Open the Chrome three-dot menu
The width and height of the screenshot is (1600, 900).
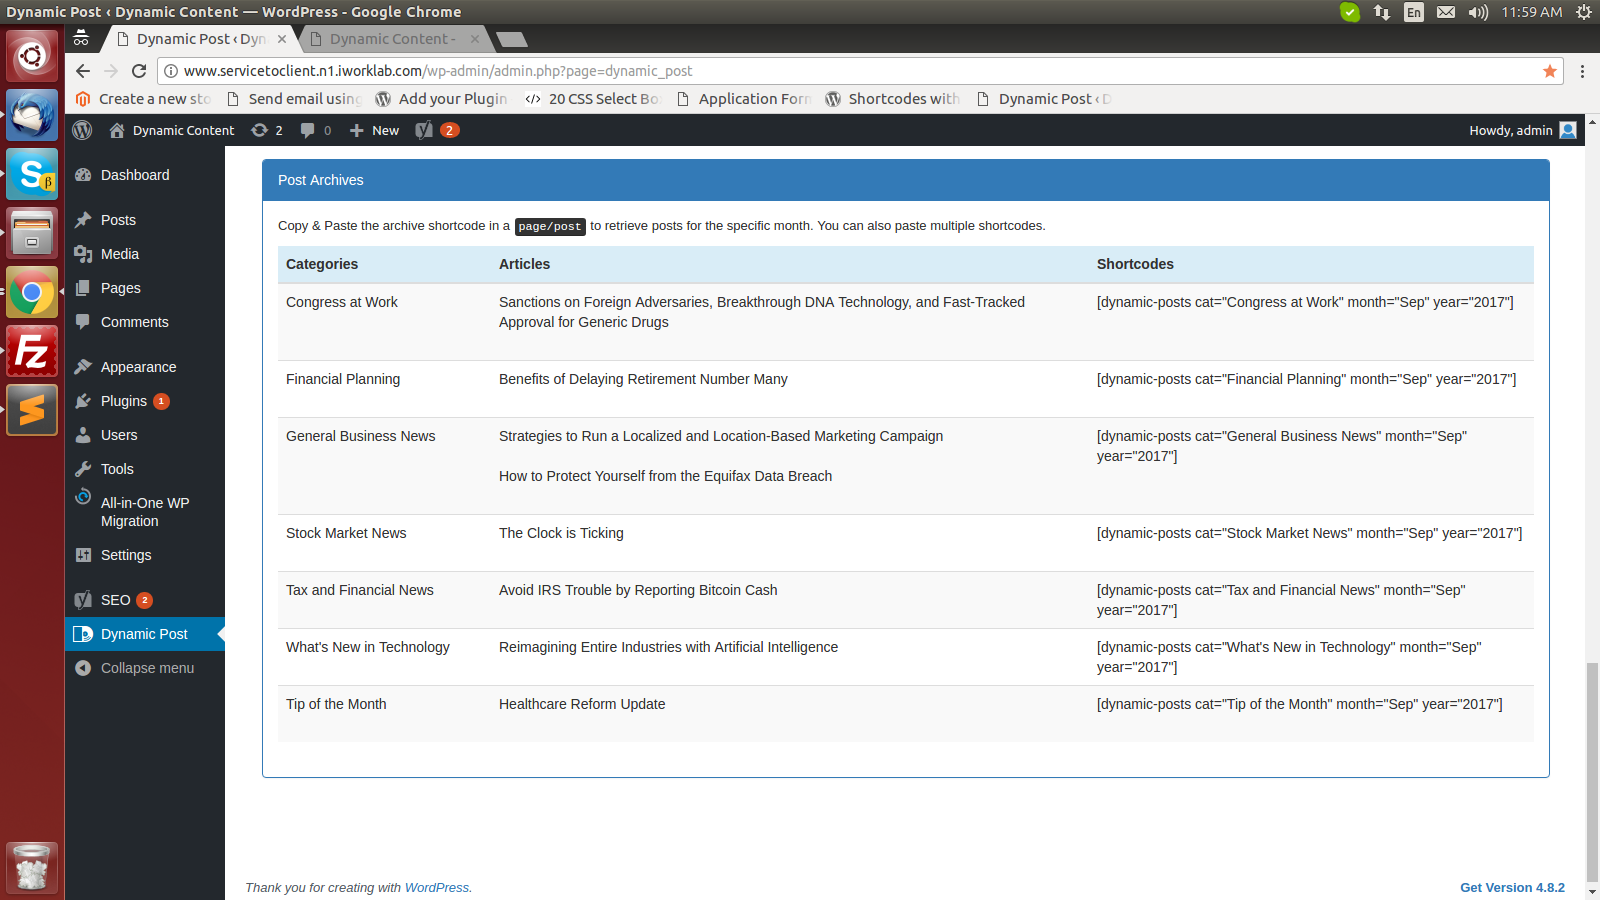[1582, 71]
